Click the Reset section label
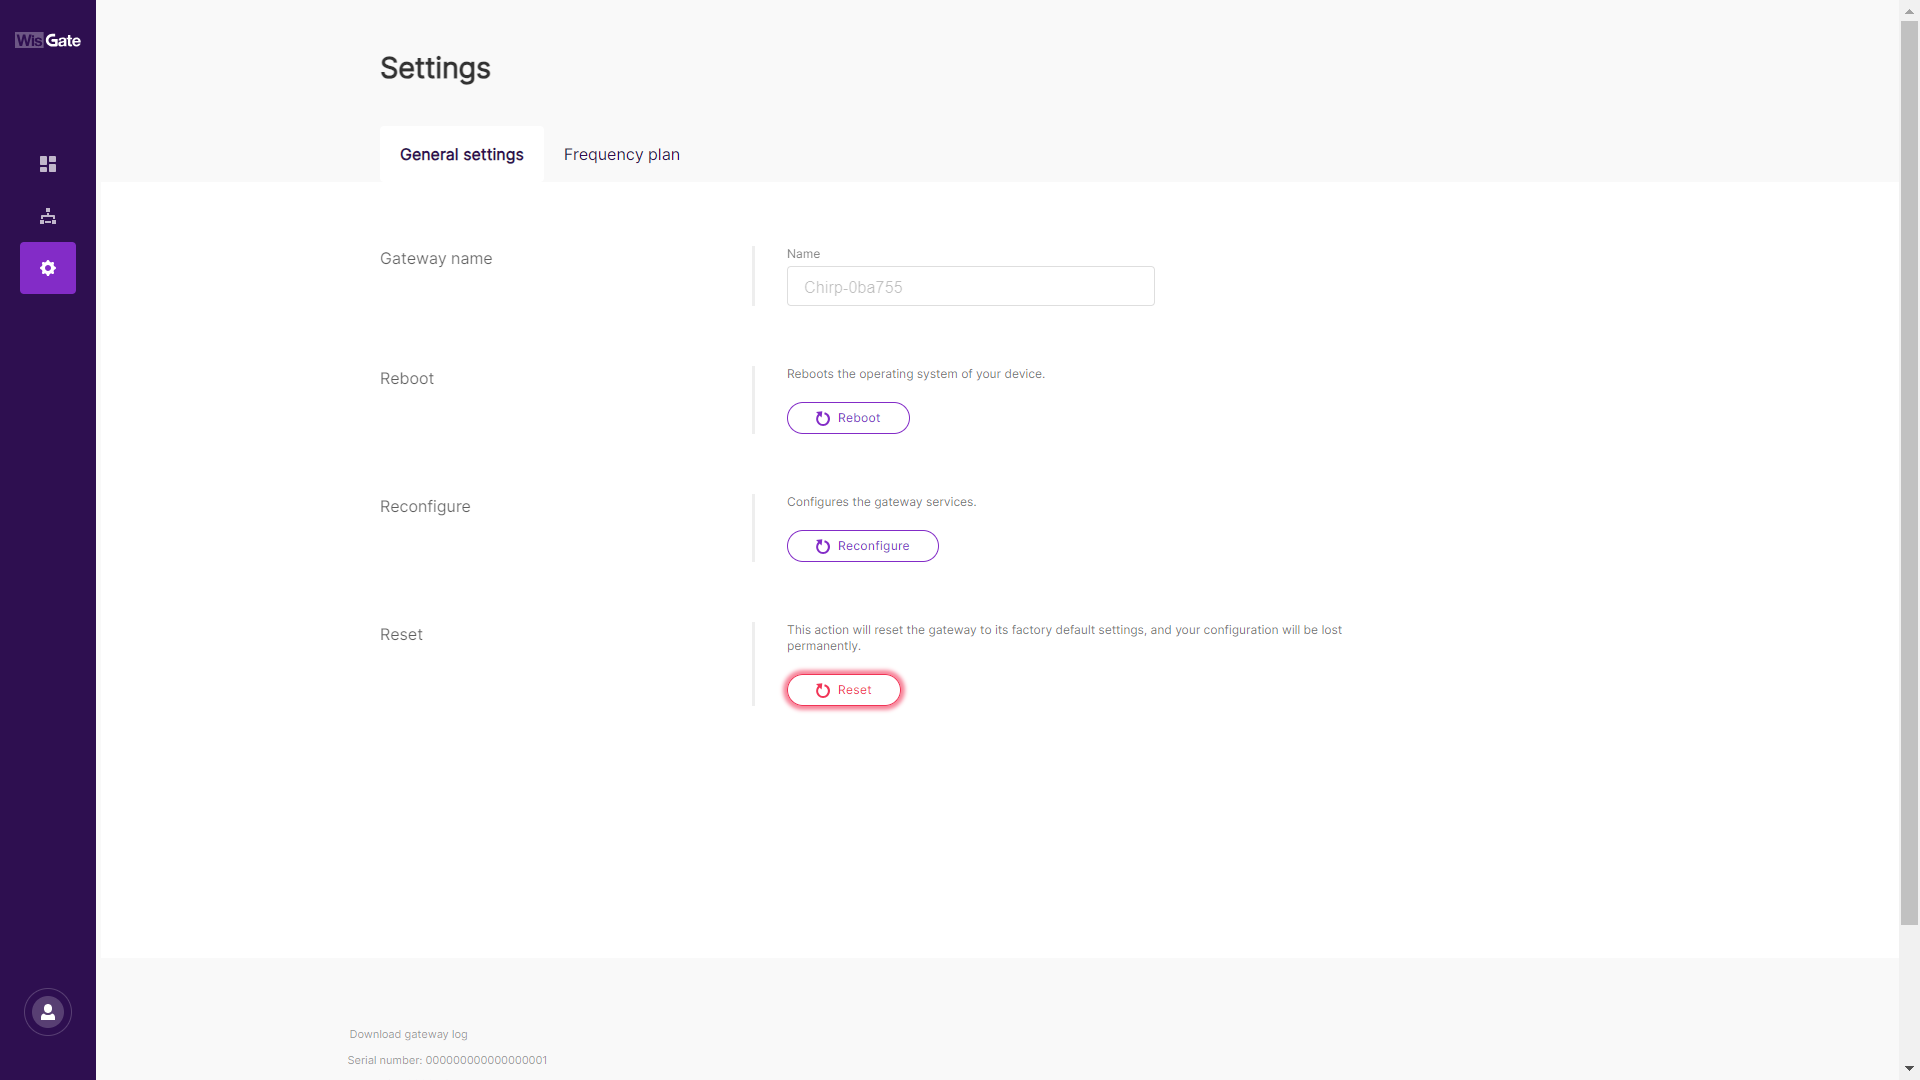This screenshot has width=1920, height=1080. click(401, 634)
